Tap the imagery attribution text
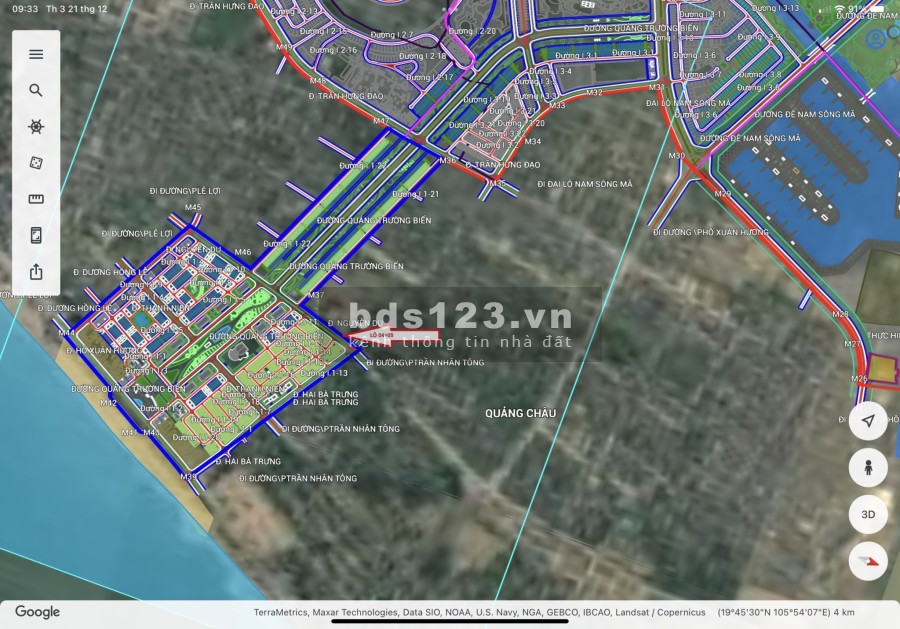Image resolution: width=900 pixels, height=629 pixels. point(479,612)
